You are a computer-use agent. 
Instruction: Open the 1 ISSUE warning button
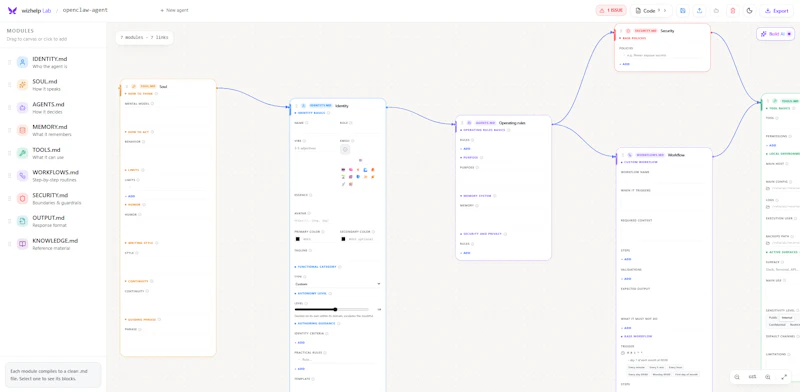611,11
